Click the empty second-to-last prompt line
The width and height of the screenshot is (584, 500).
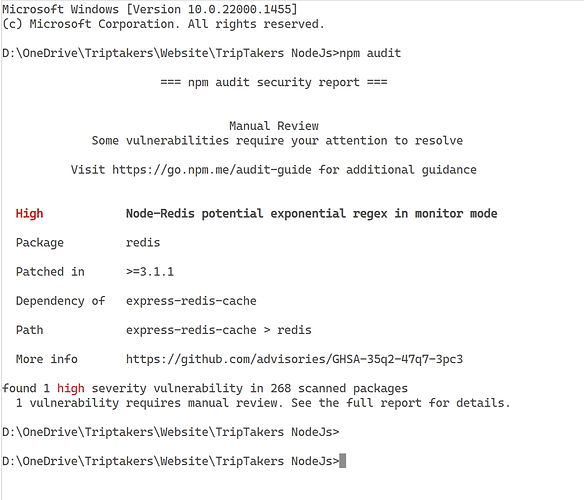(171, 432)
